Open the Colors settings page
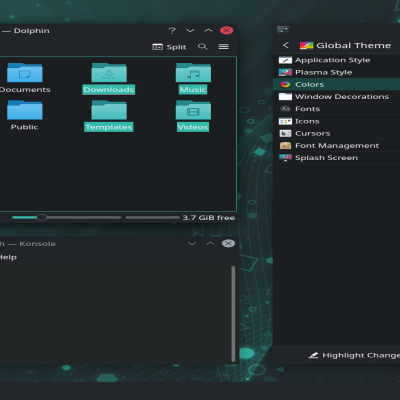 click(x=336, y=84)
